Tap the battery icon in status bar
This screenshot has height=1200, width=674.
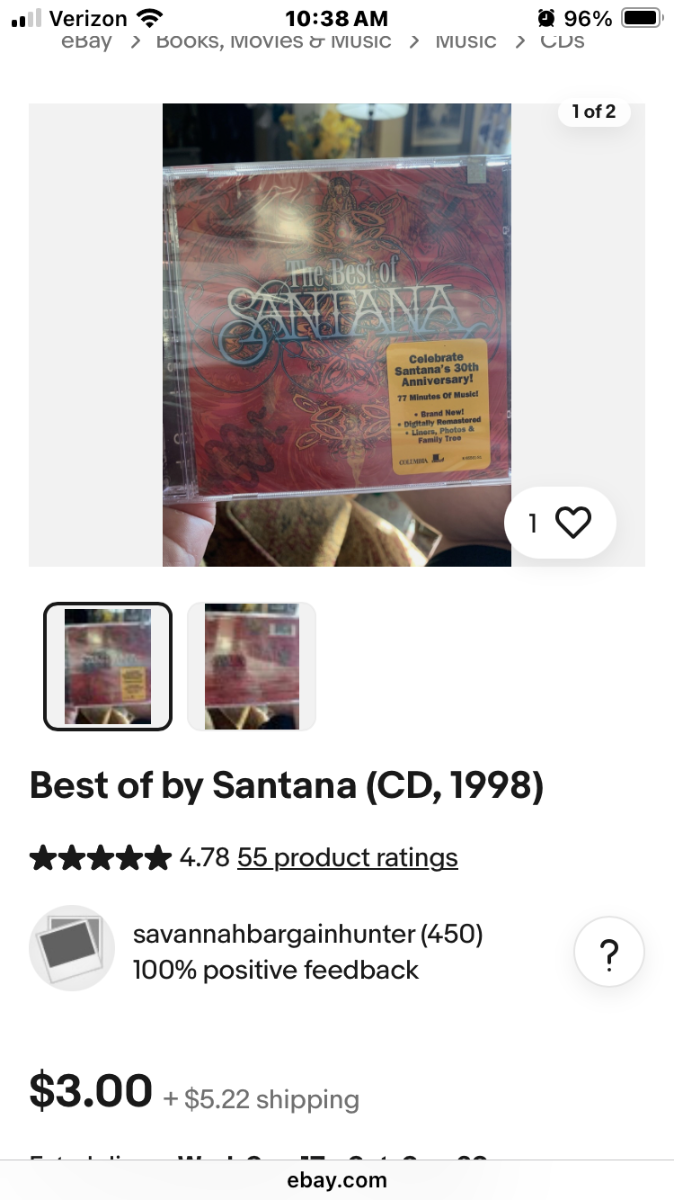coord(642,18)
